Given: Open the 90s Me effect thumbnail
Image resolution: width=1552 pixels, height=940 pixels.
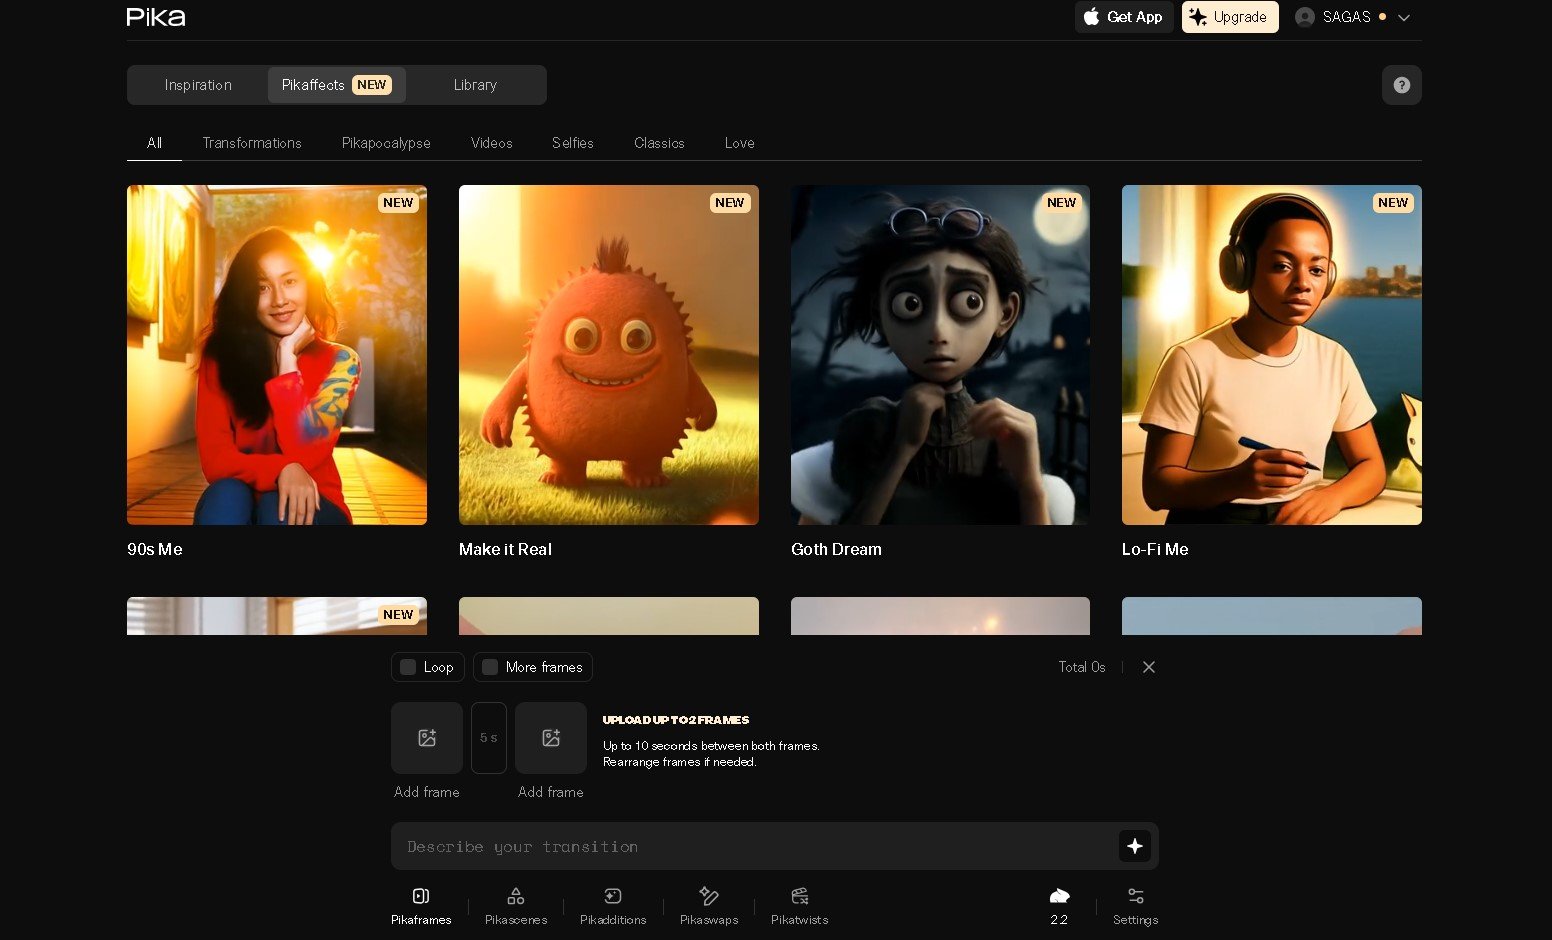Looking at the screenshot, I should (x=277, y=355).
